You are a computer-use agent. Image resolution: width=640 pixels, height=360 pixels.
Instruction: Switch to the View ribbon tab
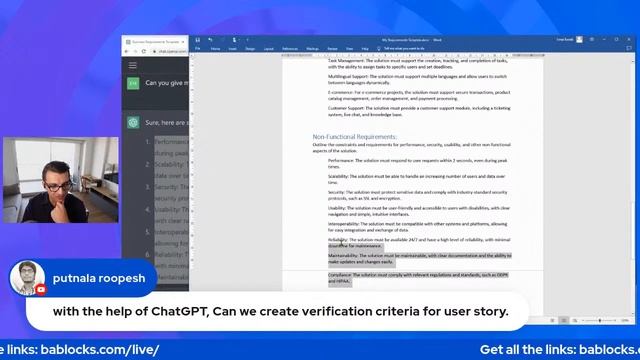(349, 49)
